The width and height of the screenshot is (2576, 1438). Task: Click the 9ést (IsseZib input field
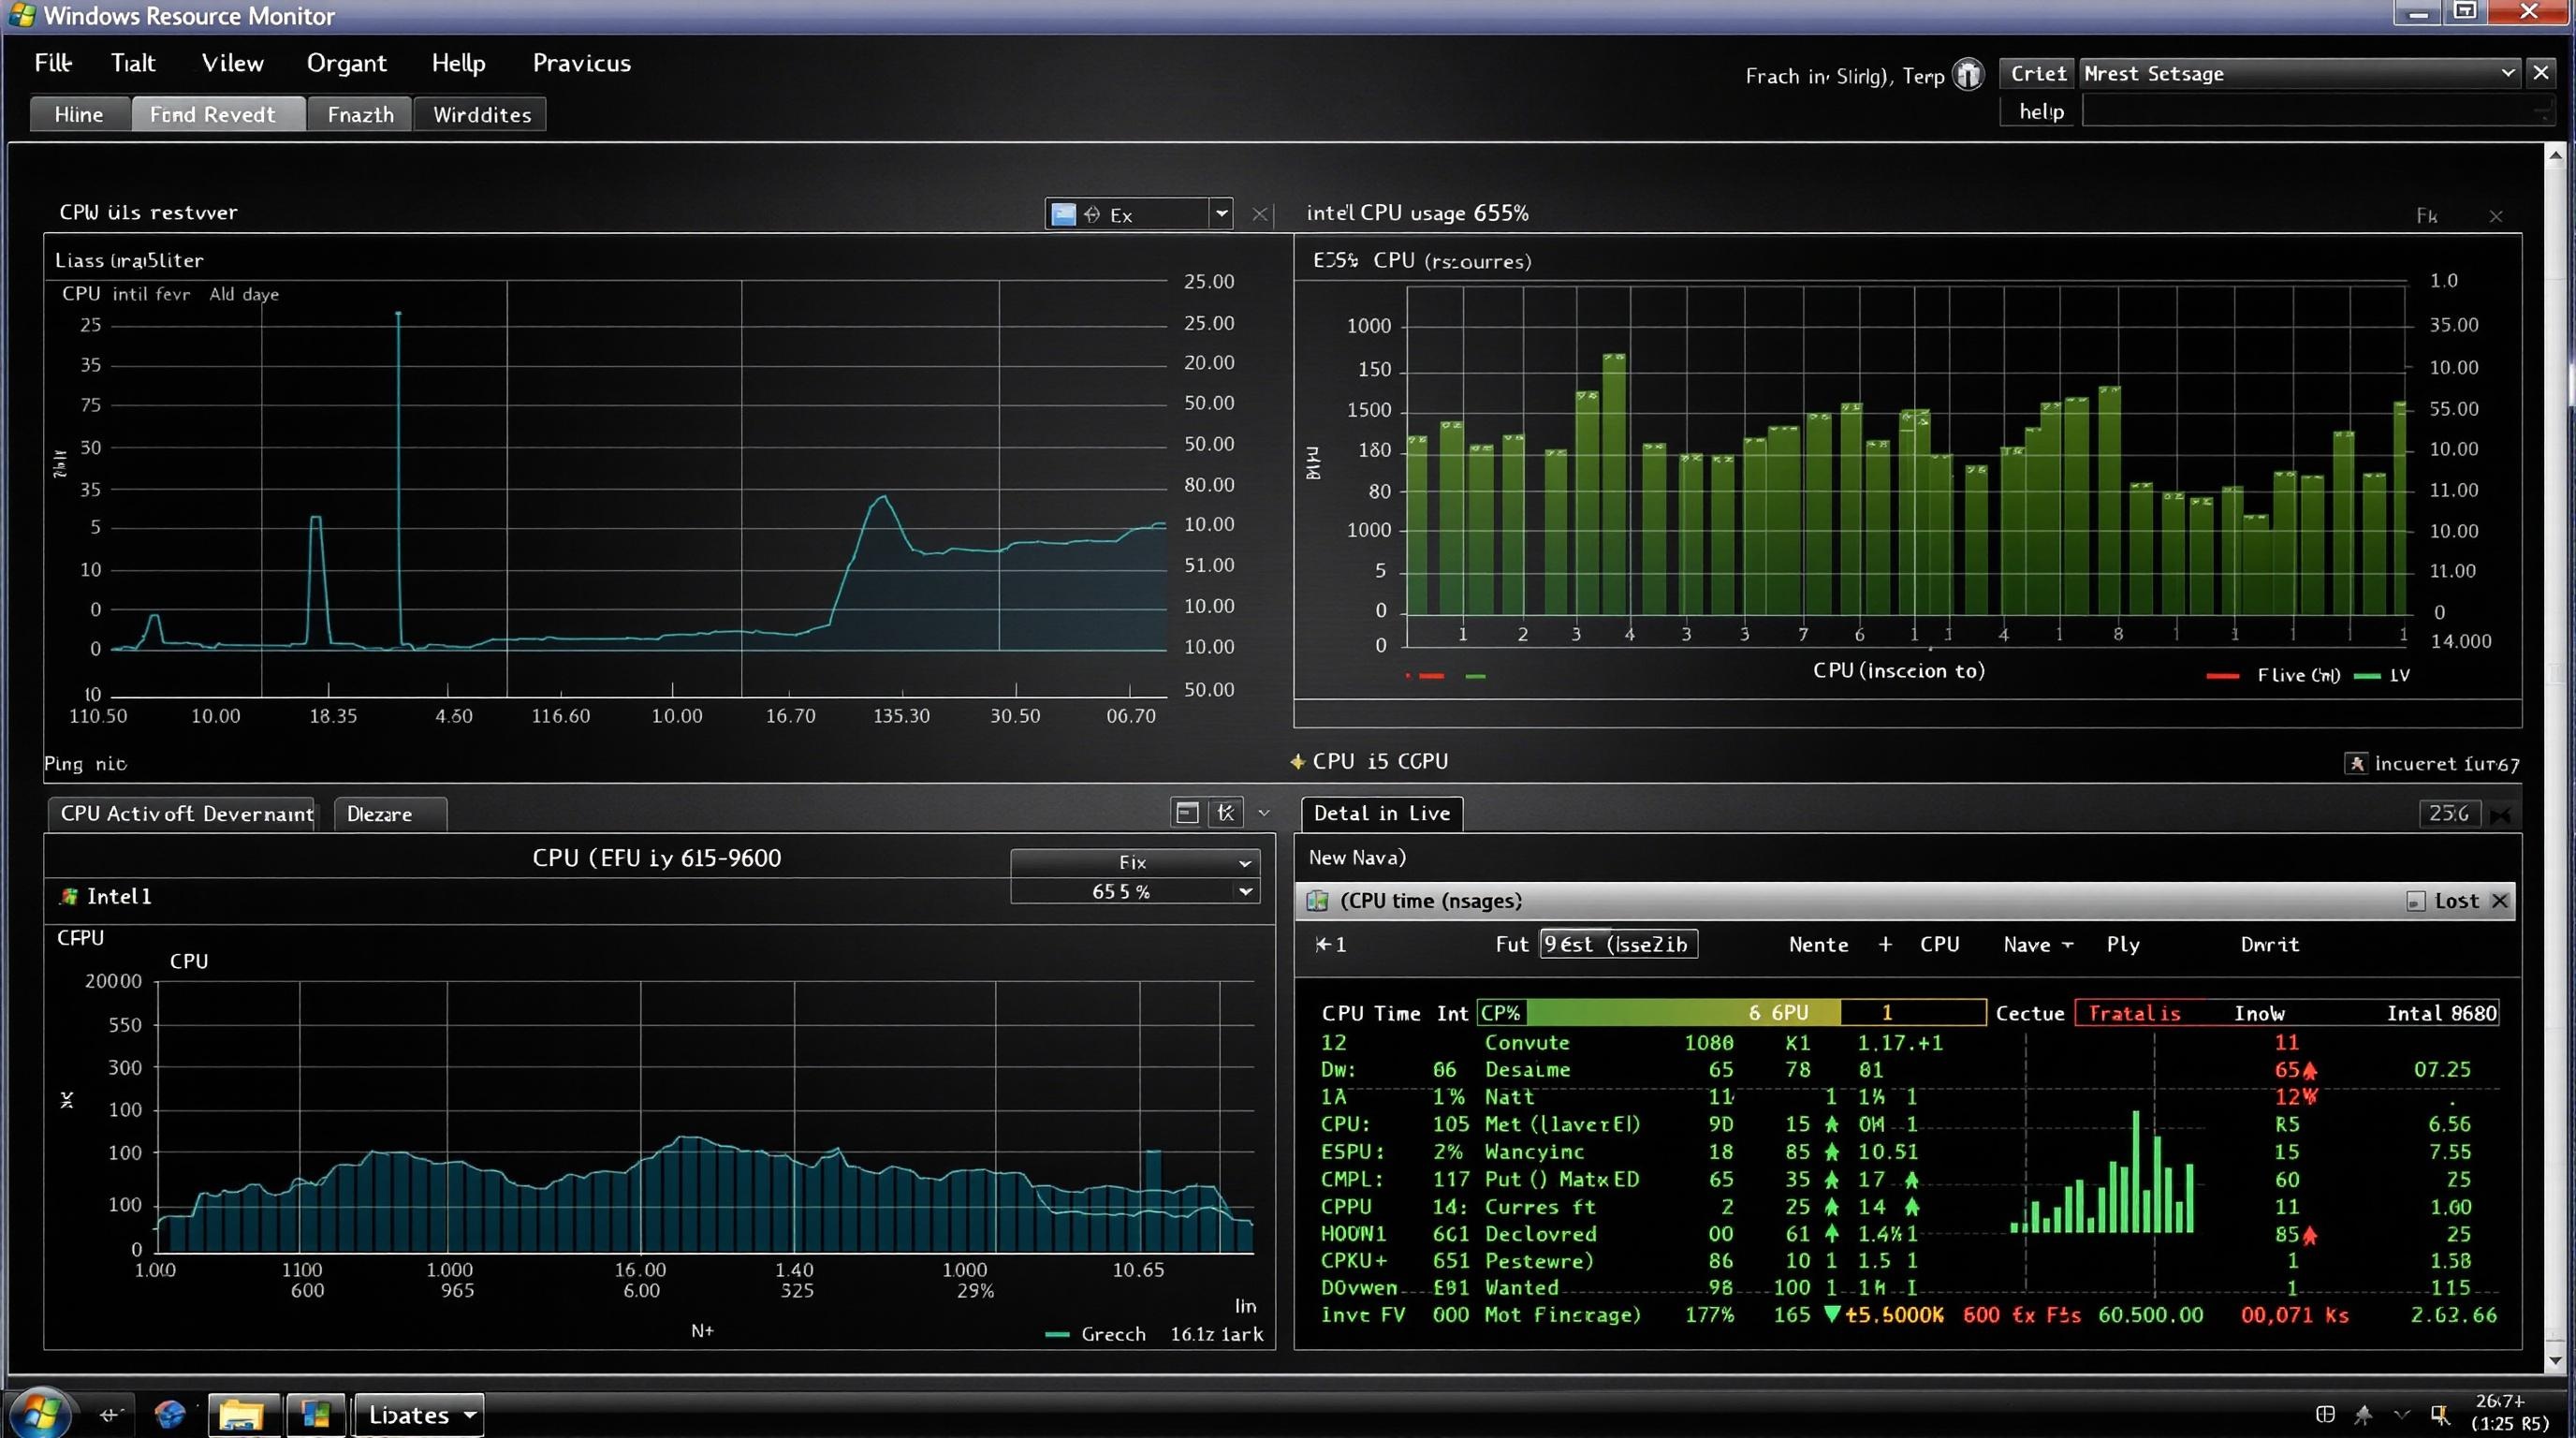(x=1618, y=944)
